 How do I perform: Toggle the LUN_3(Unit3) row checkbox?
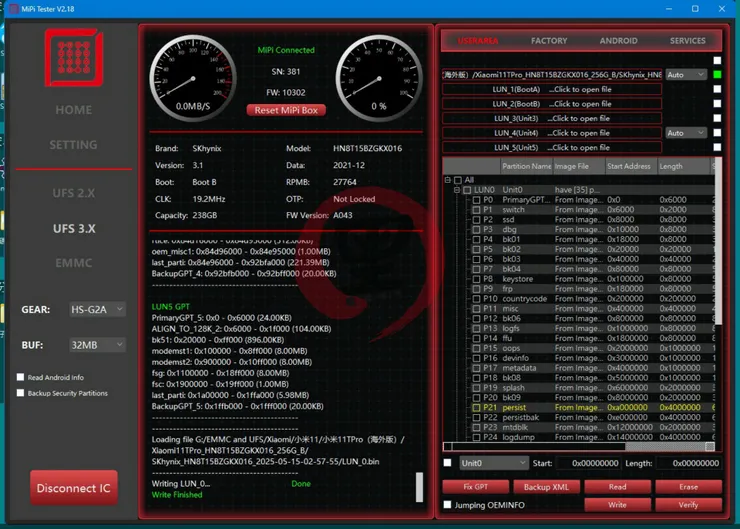pos(717,118)
